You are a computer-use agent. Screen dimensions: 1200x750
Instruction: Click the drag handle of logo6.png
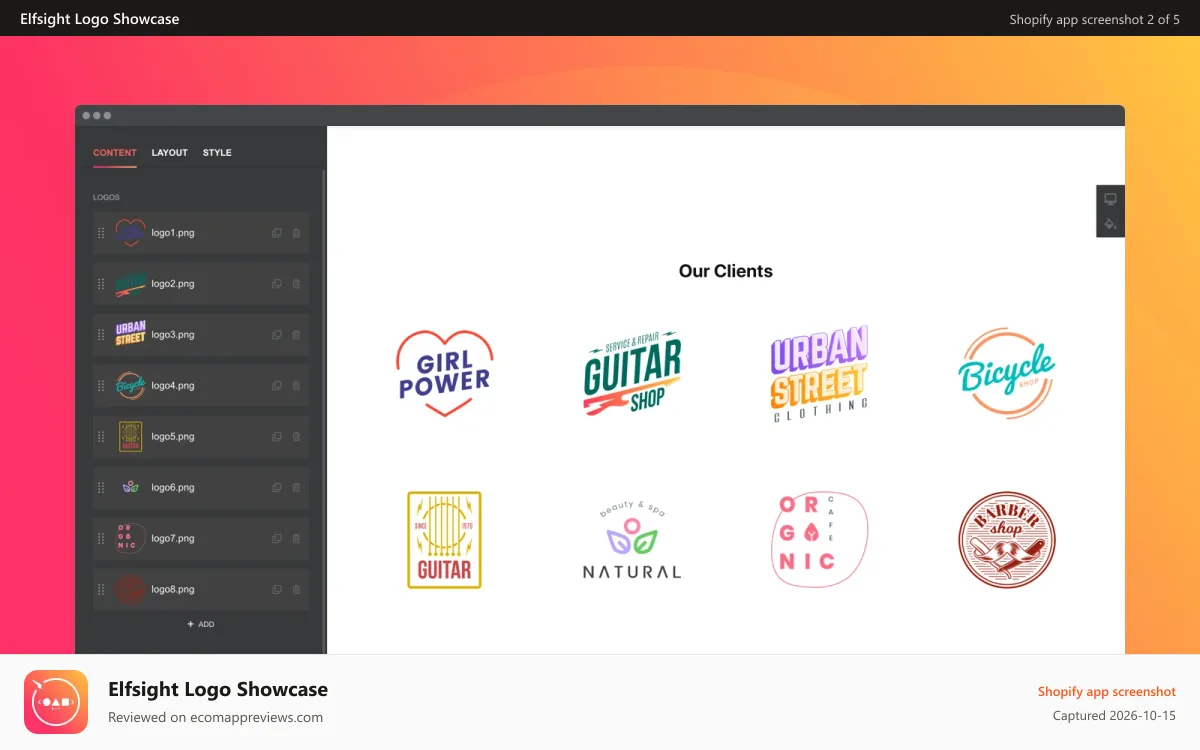coord(101,488)
